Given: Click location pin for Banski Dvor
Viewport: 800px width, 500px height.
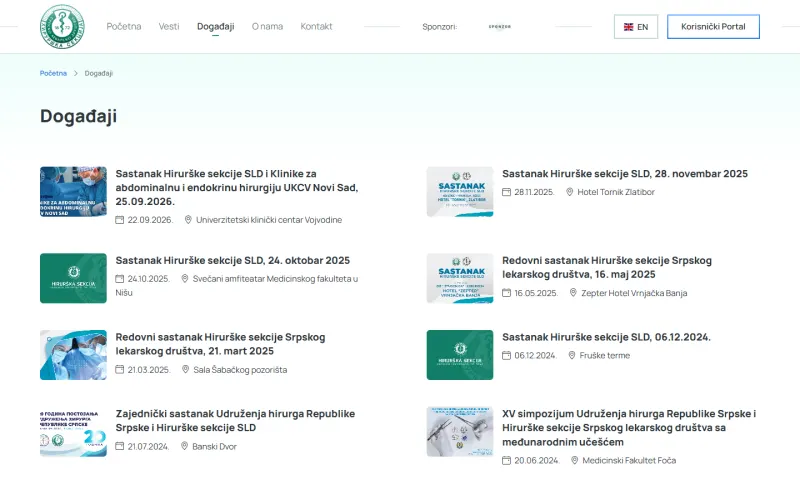Looking at the screenshot, I should point(184,446).
